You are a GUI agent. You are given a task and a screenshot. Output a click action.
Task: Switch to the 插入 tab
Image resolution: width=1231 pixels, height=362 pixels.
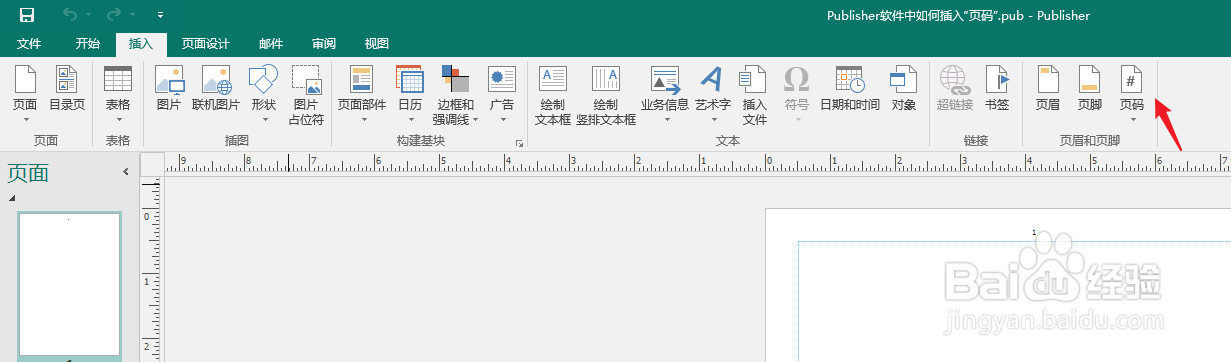click(141, 44)
